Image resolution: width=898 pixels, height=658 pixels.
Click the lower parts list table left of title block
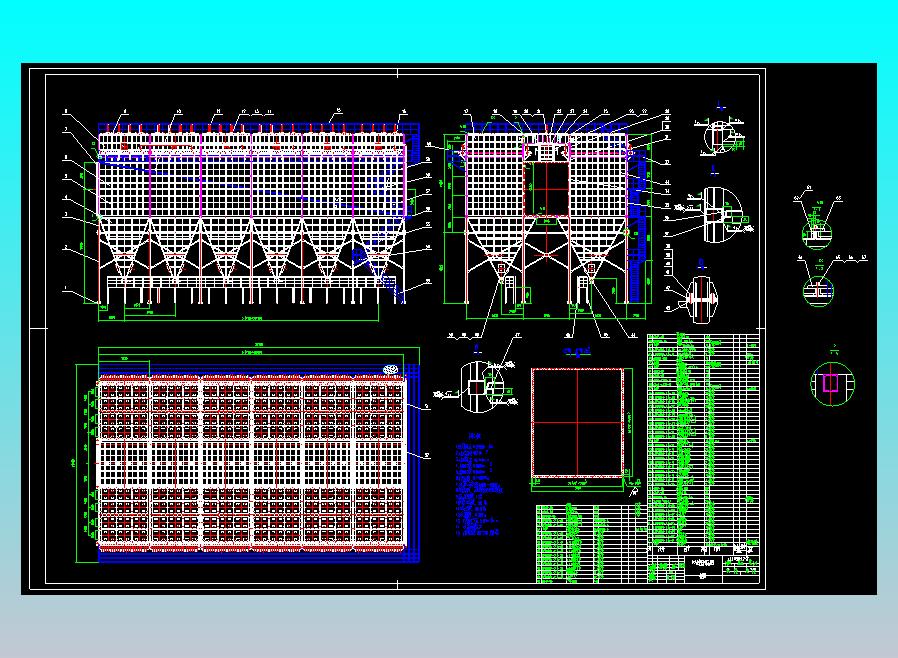(592, 543)
